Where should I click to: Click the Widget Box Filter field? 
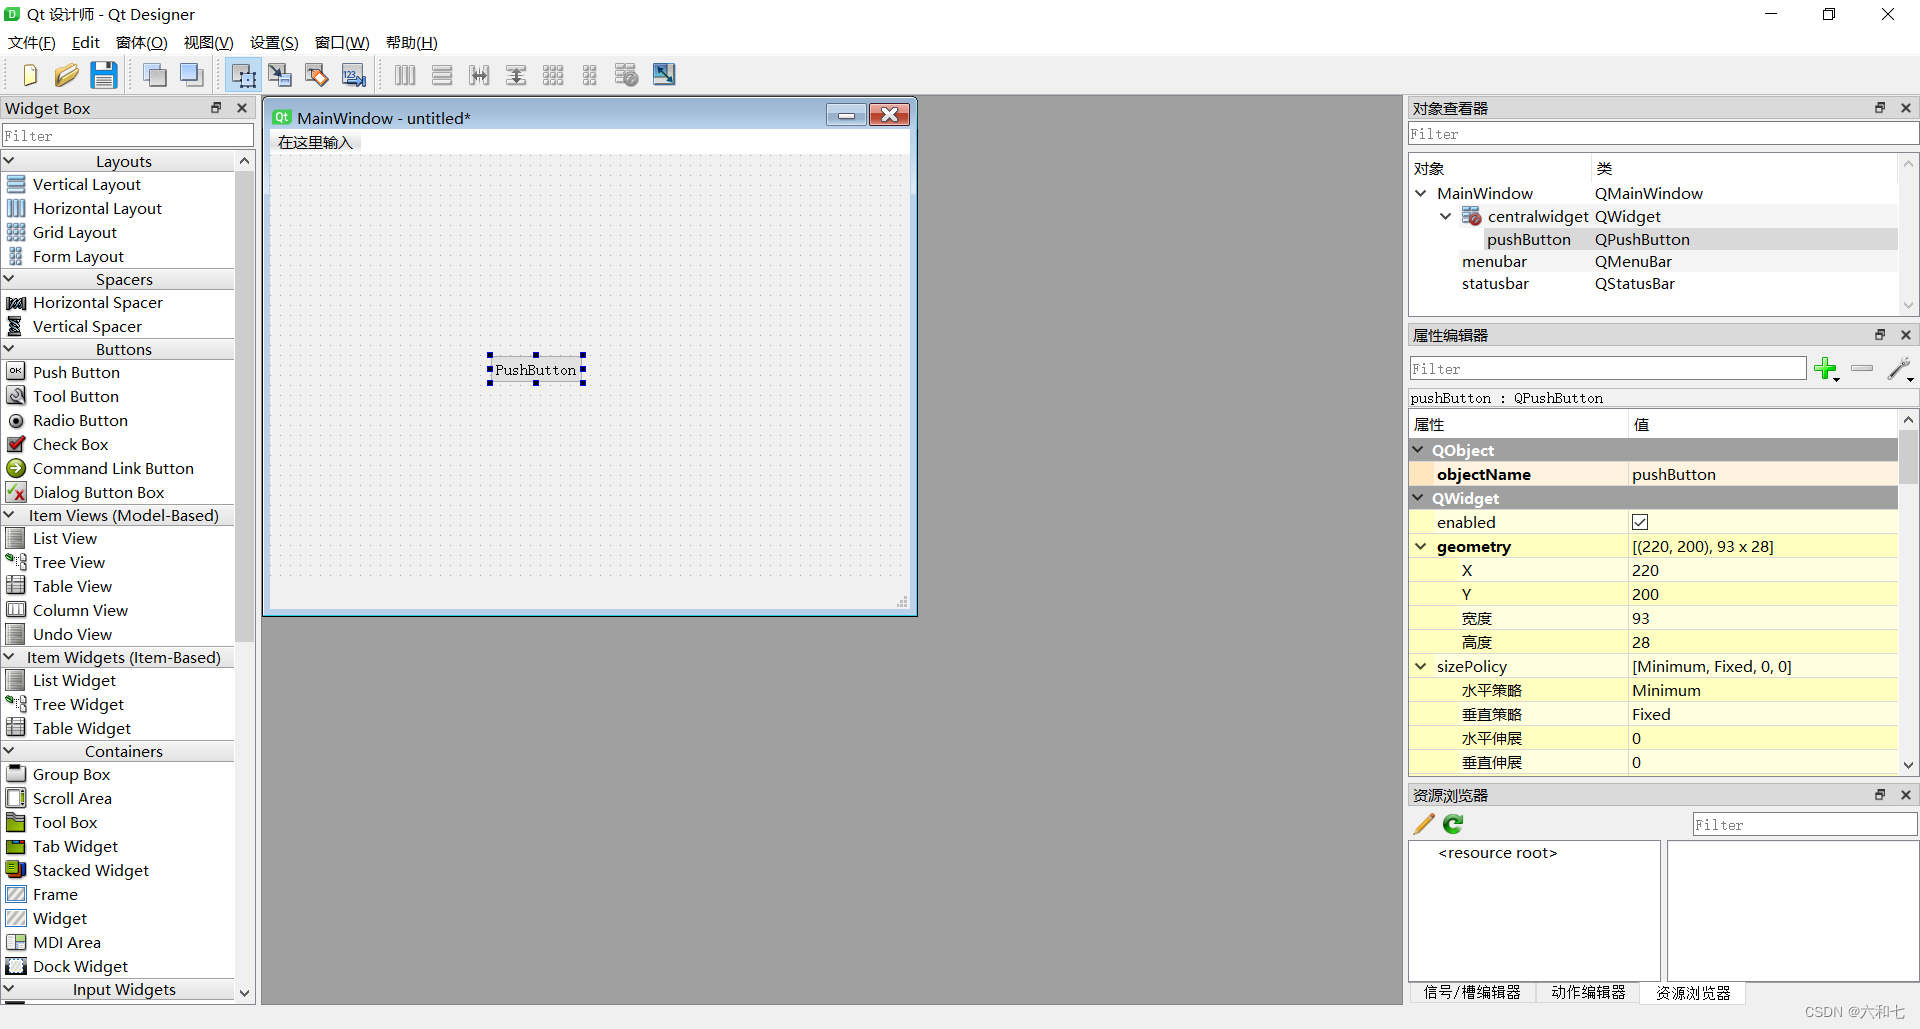pos(128,135)
